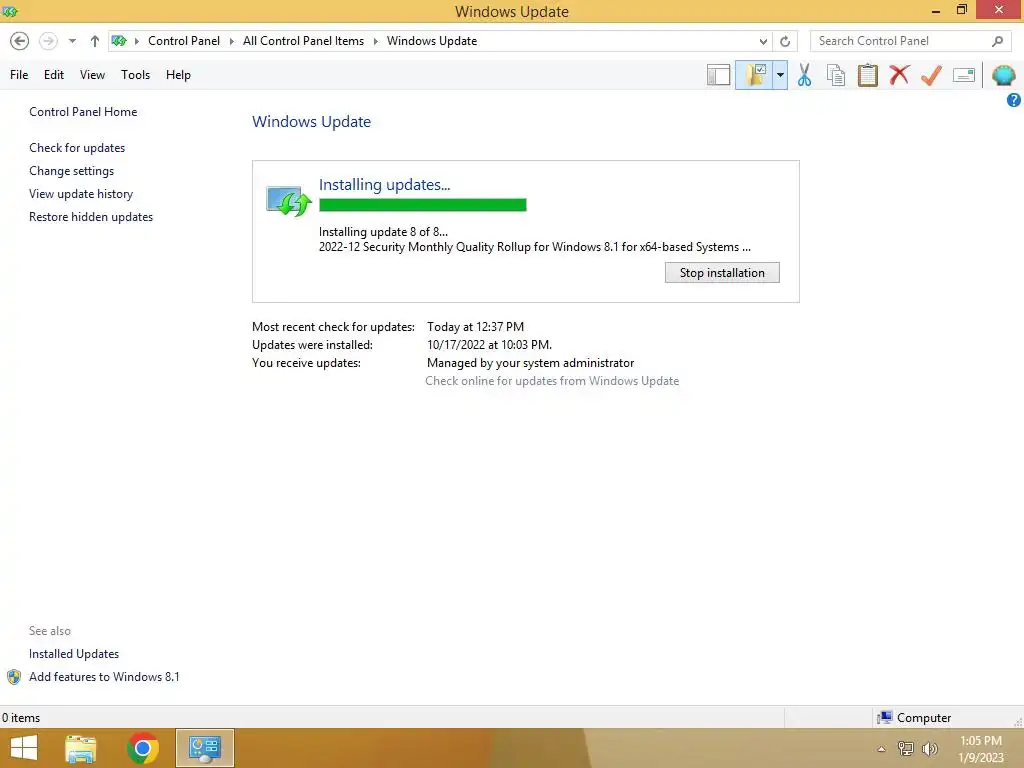Go to Control Panel Home

click(83, 112)
